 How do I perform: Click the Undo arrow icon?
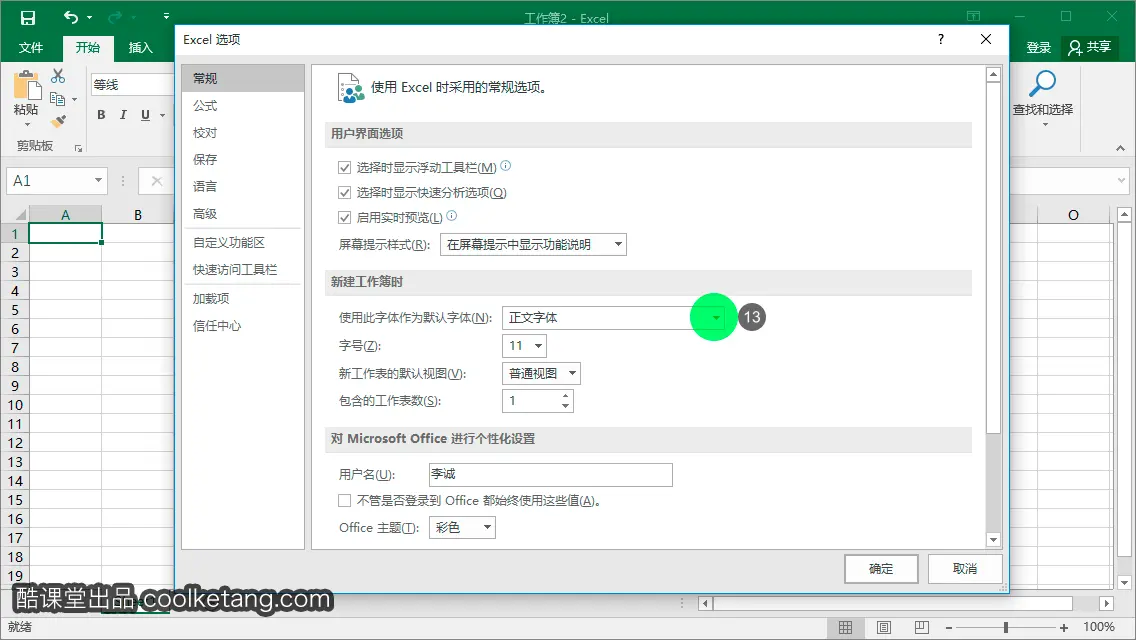70,17
